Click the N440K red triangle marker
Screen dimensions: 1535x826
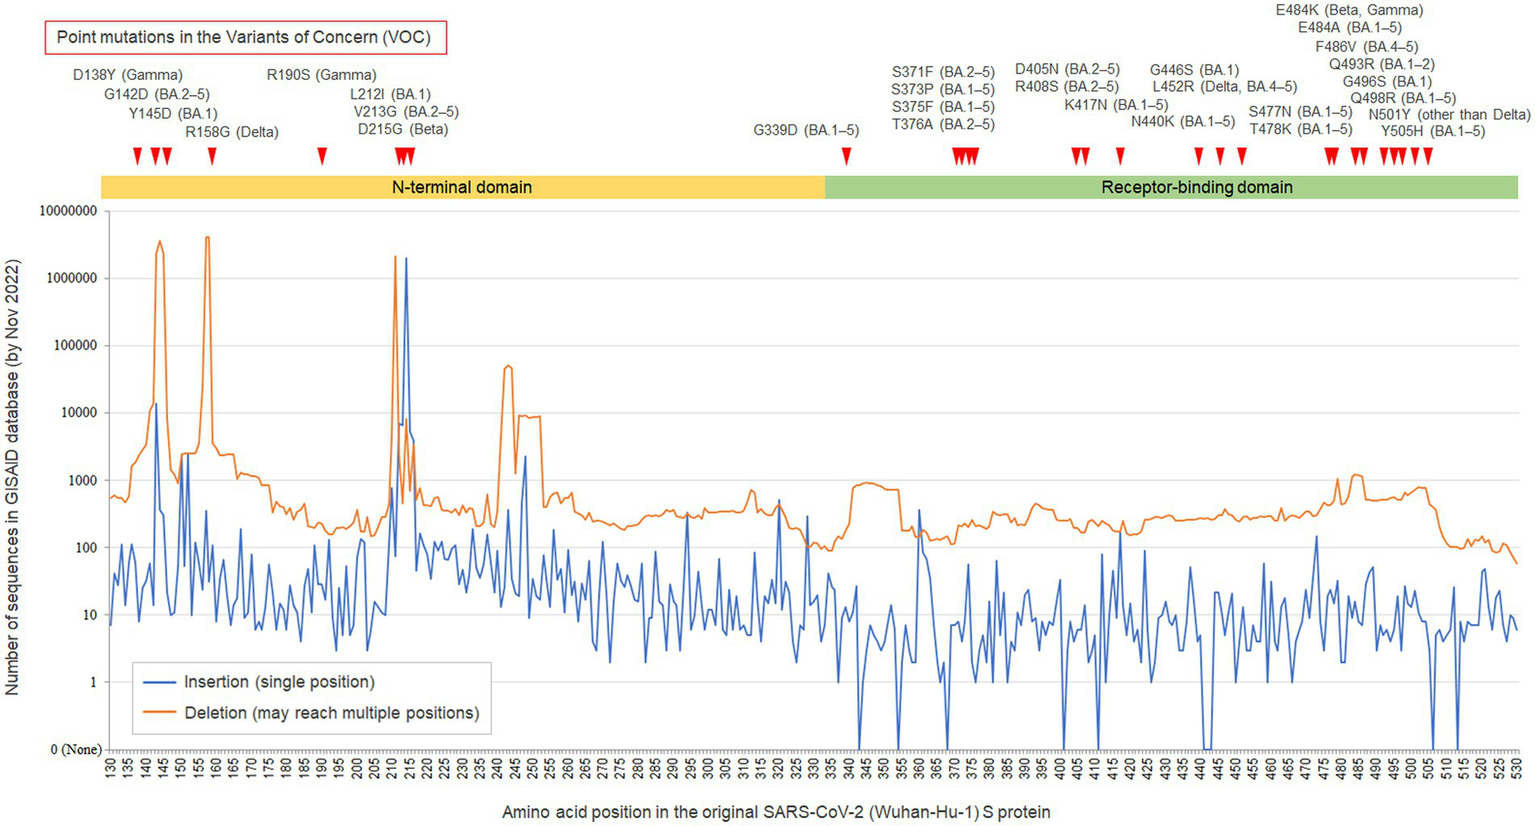[1199, 155]
